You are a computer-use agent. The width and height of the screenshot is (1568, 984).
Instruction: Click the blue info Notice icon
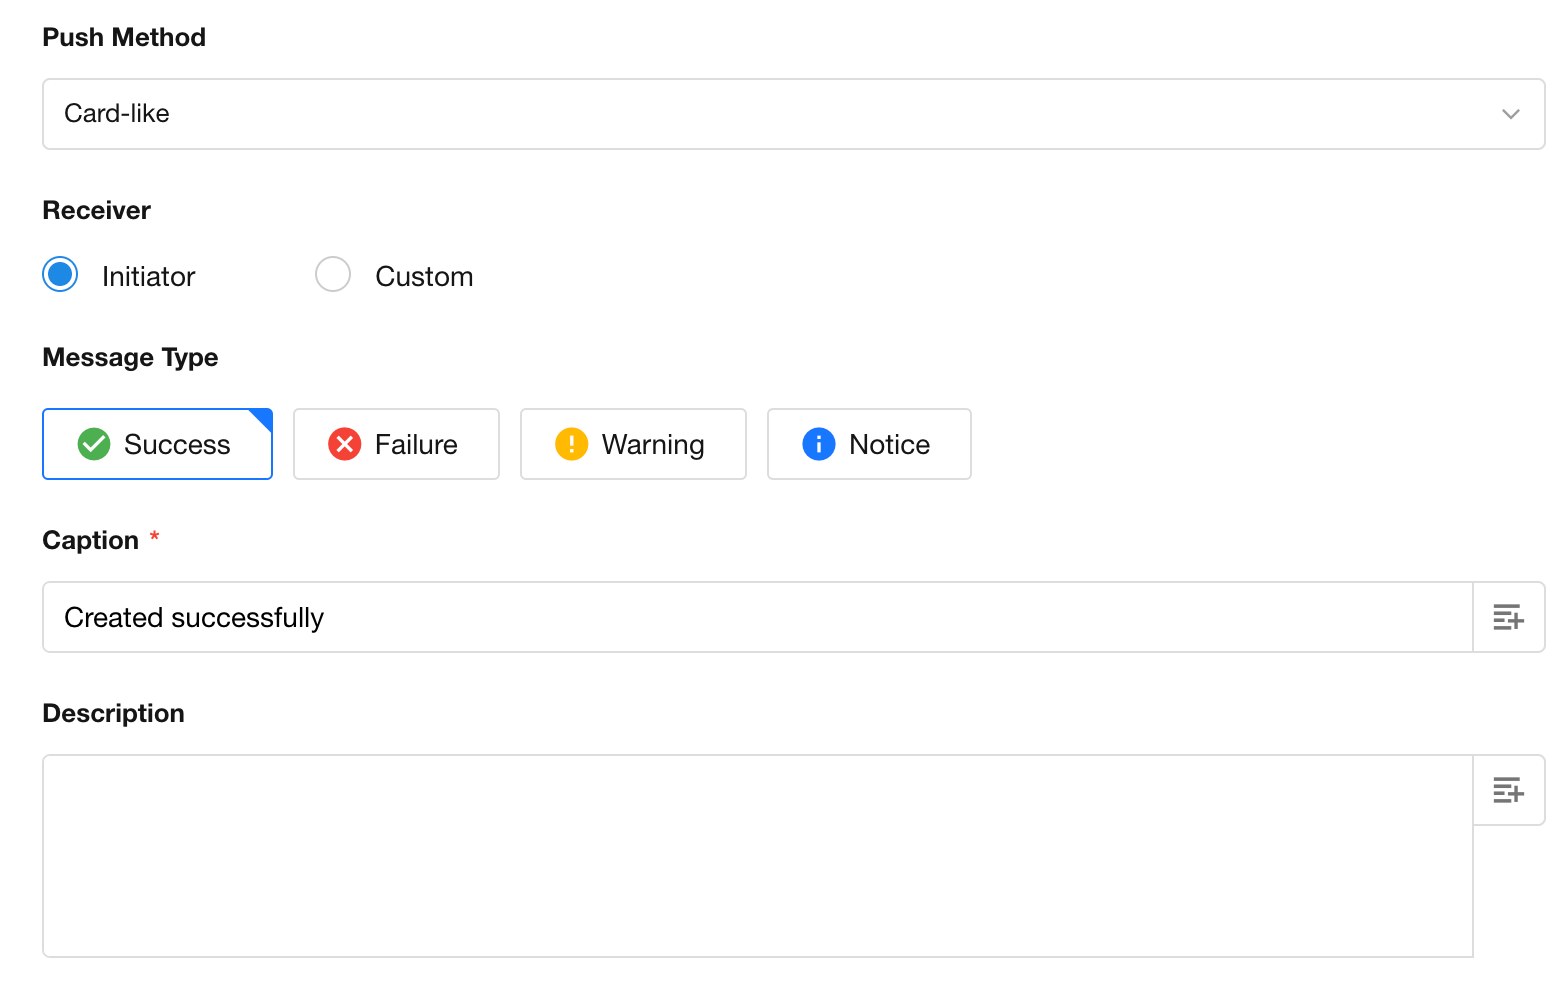819,444
